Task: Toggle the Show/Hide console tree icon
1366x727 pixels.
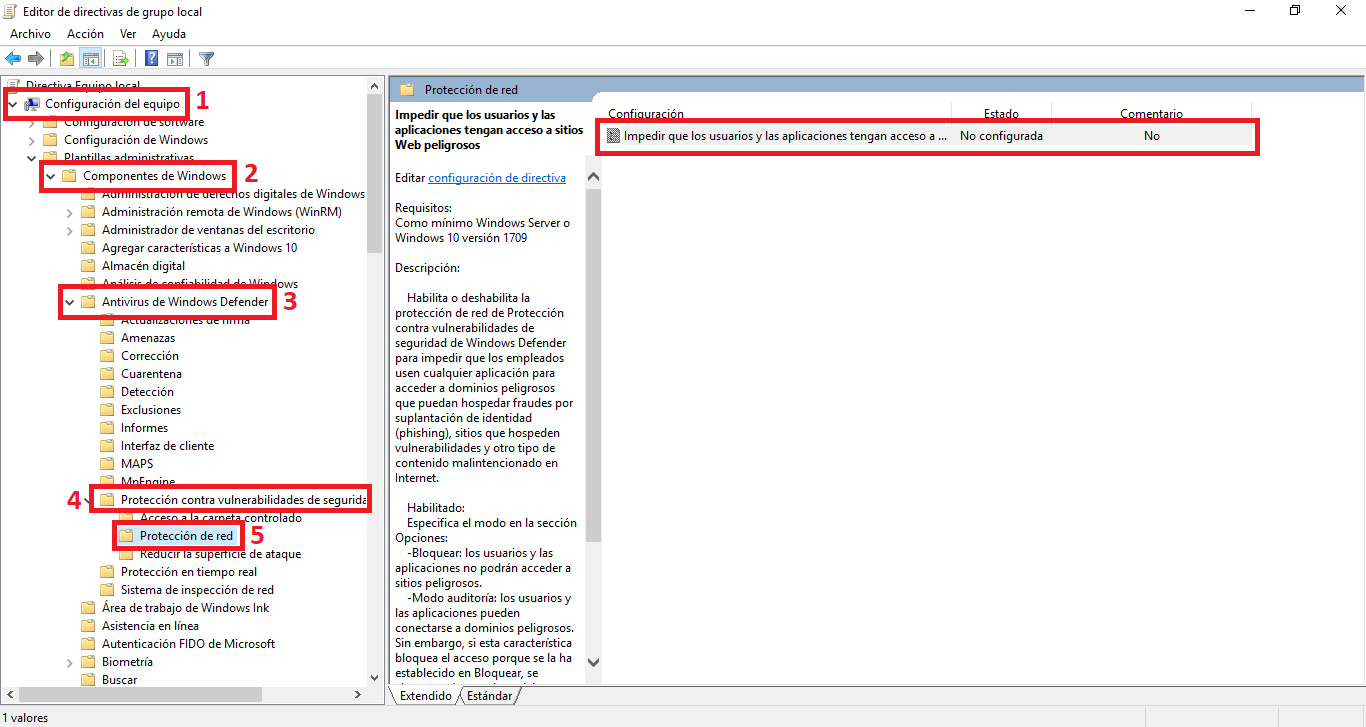Action: click(90, 58)
